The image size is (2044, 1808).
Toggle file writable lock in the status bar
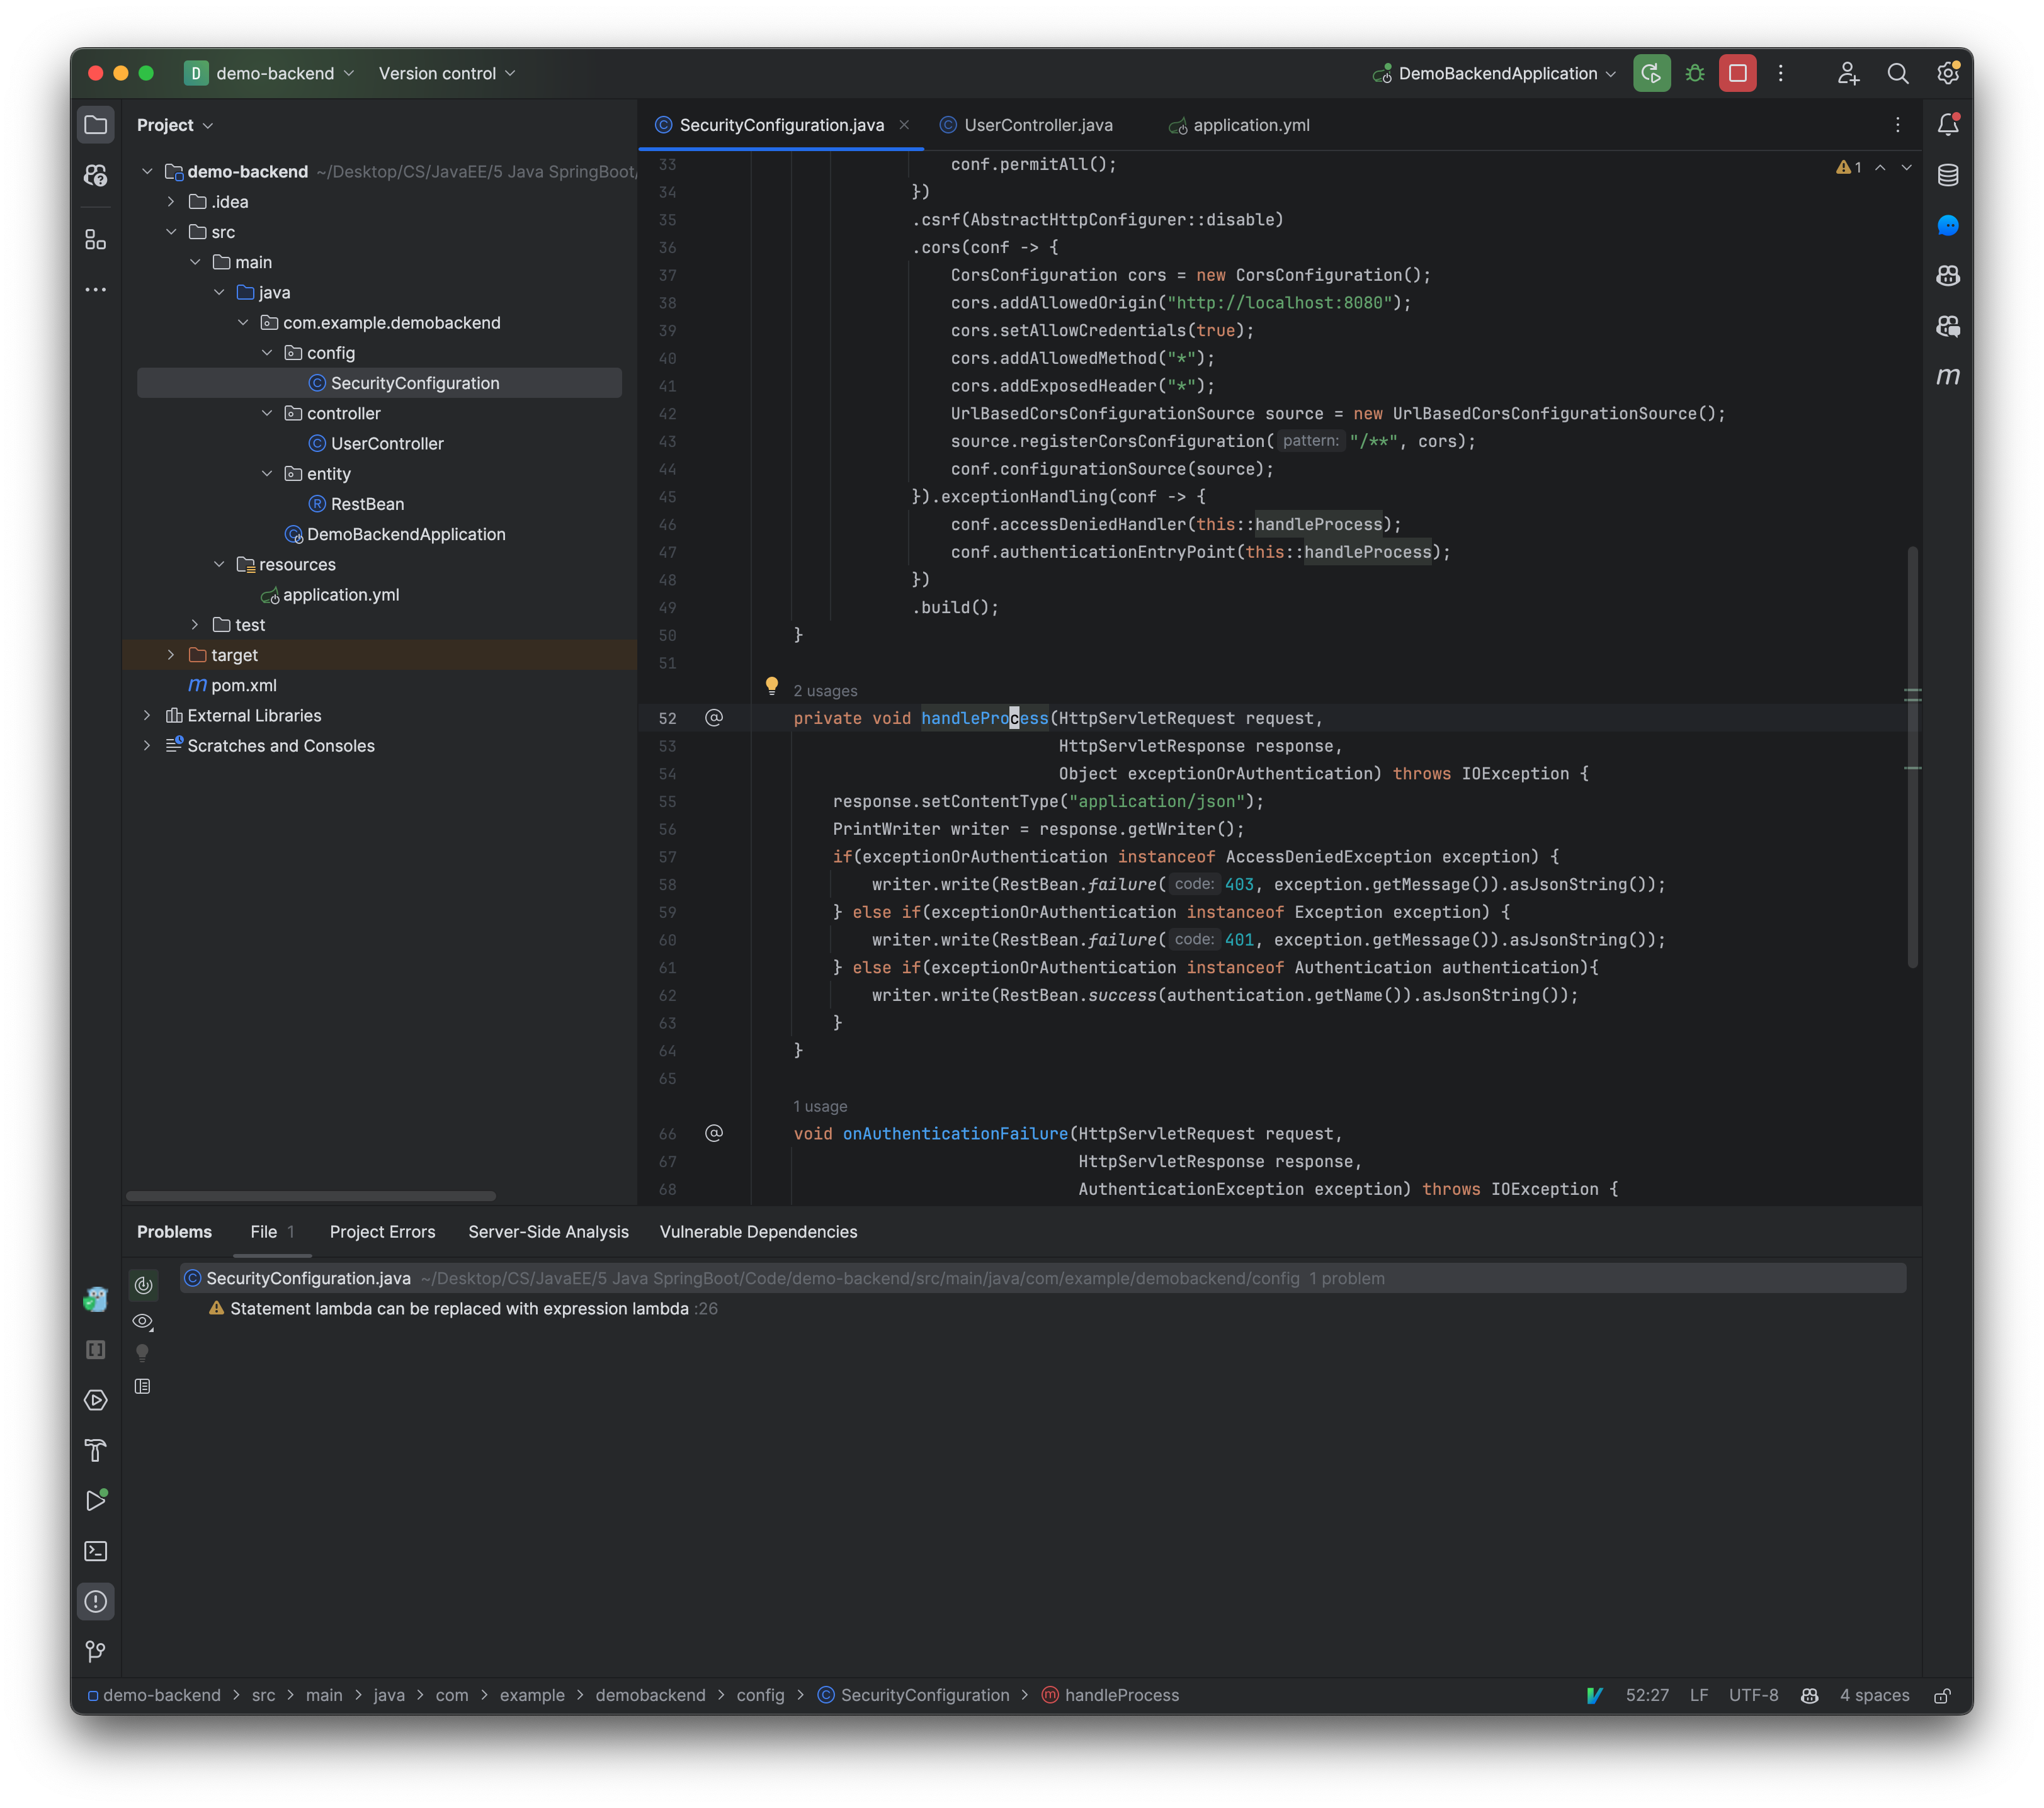pyautogui.click(x=1944, y=1695)
